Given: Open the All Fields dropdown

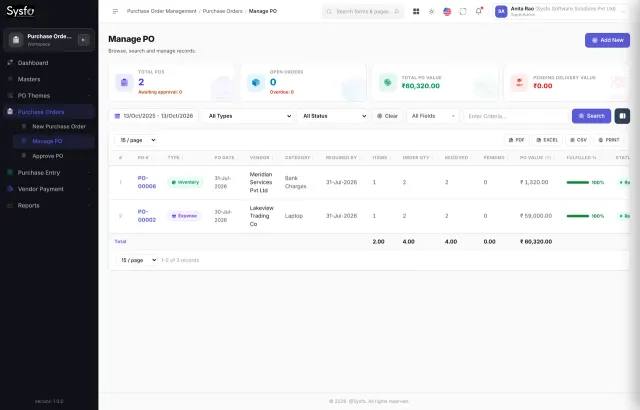Looking at the screenshot, I should point(433,116).
